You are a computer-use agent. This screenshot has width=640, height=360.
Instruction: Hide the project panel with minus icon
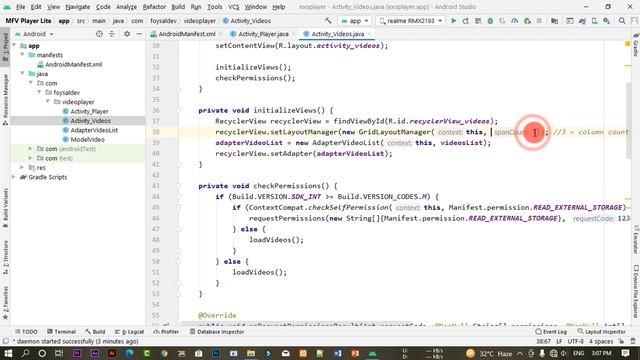click(x=139, y=34)
